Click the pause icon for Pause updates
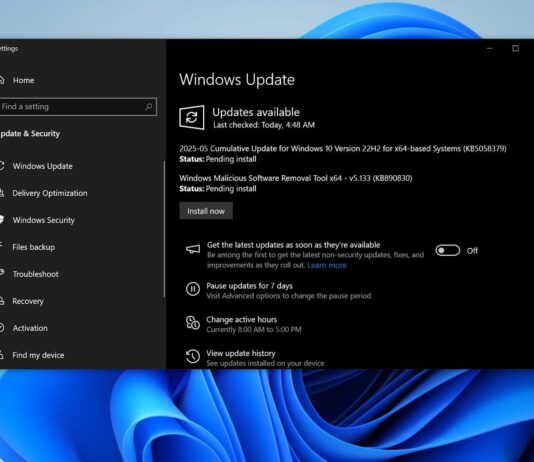534x462 pixels. click(x=193, y=289)
